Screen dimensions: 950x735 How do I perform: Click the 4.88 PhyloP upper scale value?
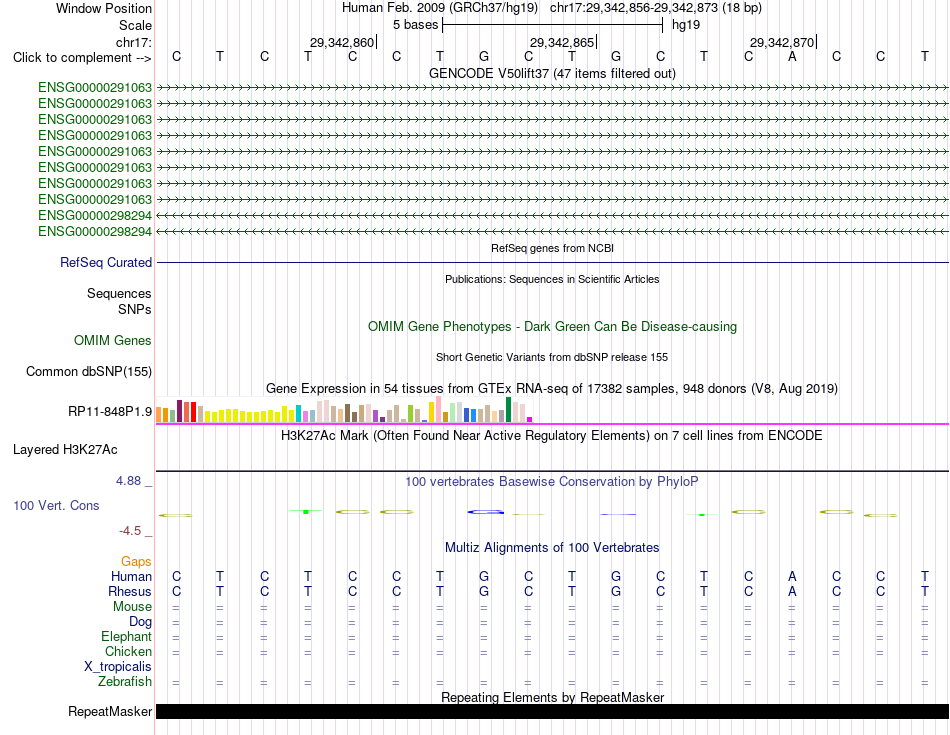point(128,481)
